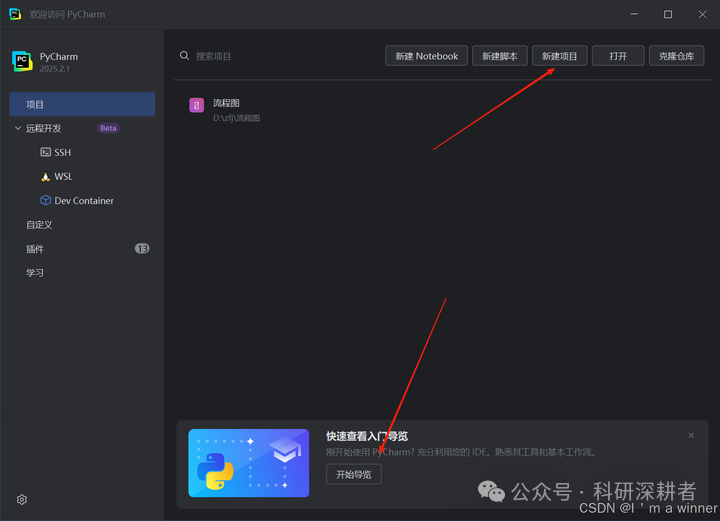
Task: Select the SSH terminal icon
Action: 45,152
